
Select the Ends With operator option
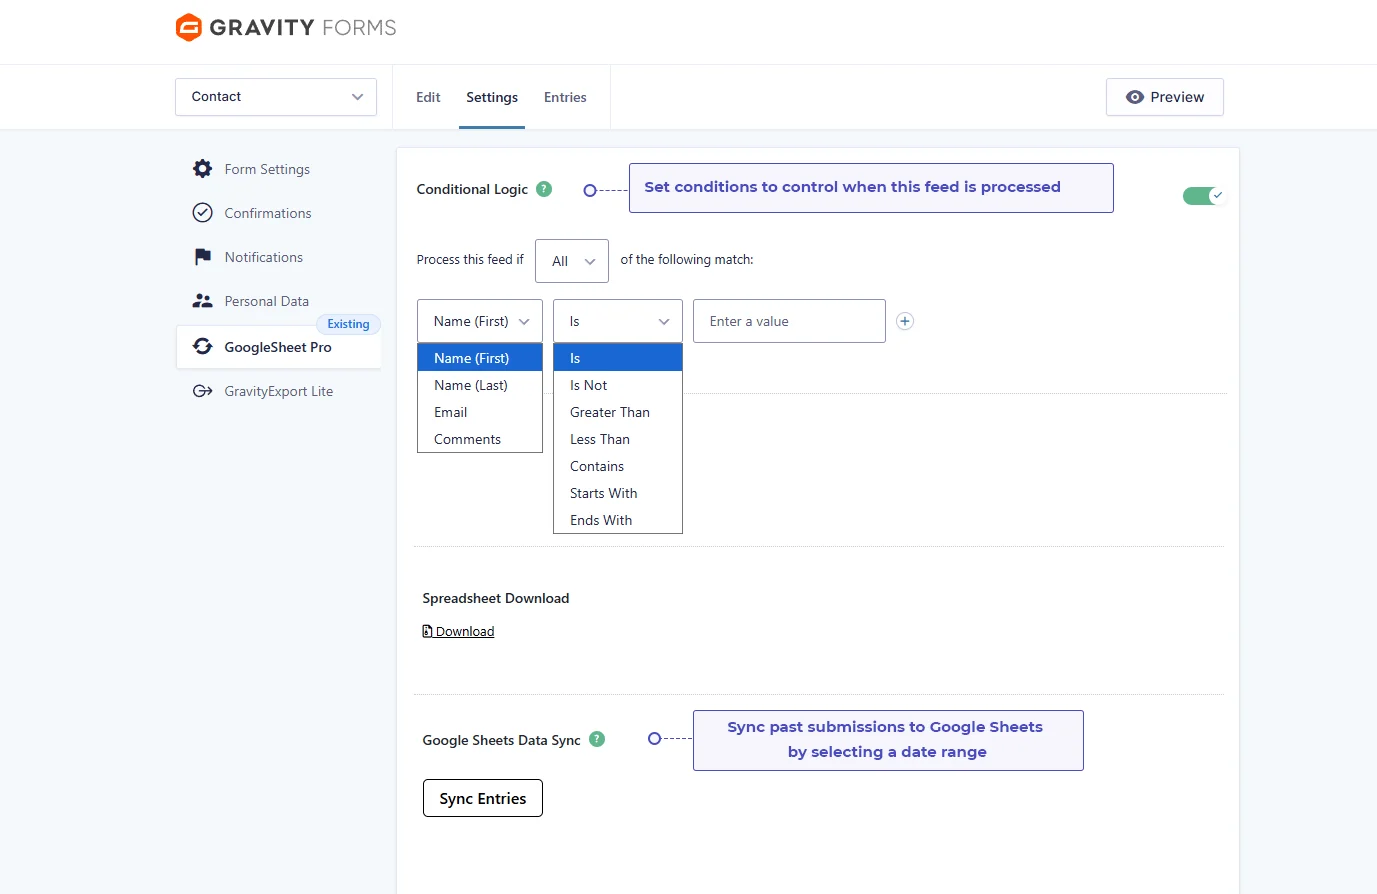618,520
